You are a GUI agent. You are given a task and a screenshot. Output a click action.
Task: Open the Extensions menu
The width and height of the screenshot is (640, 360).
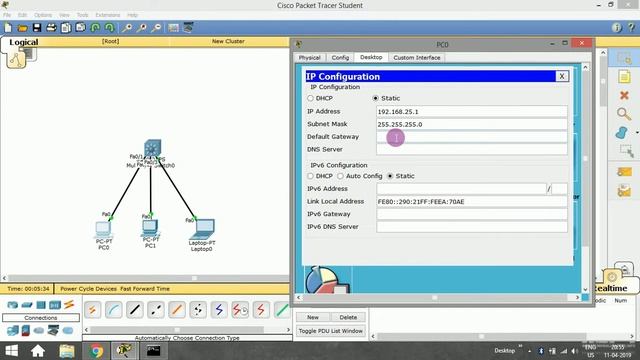[108, 15]
